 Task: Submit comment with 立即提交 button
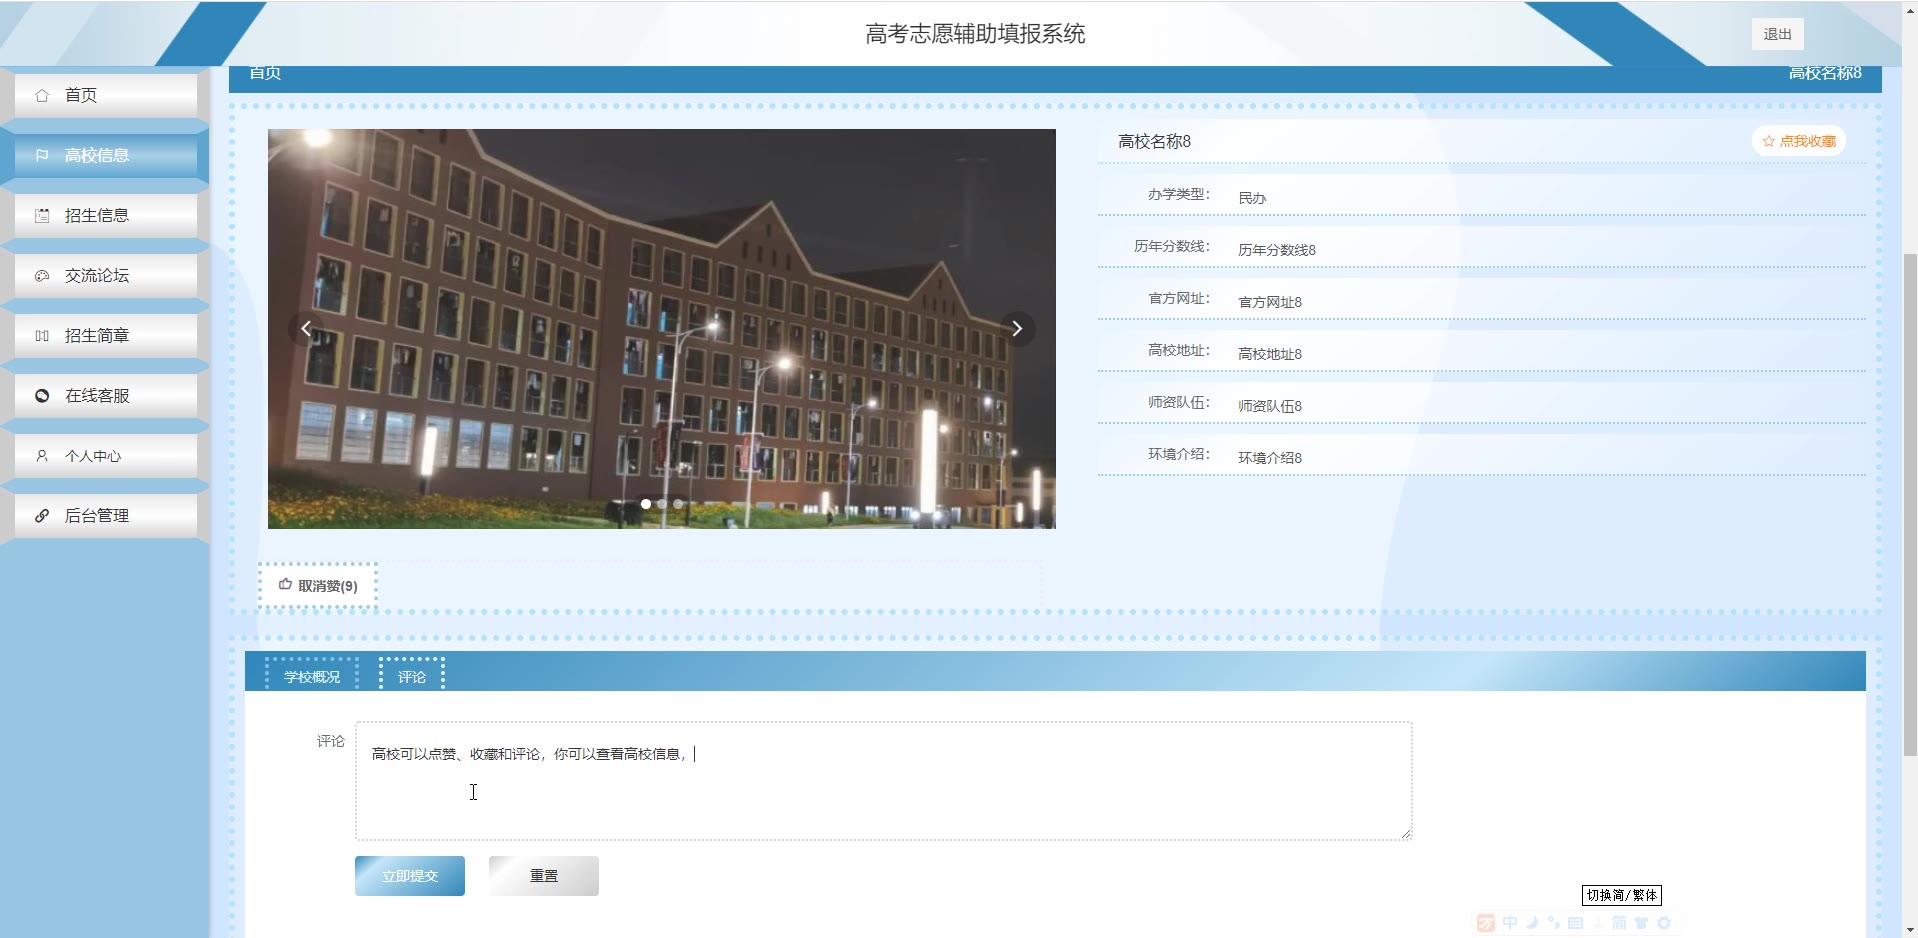(x=410, y=876)
